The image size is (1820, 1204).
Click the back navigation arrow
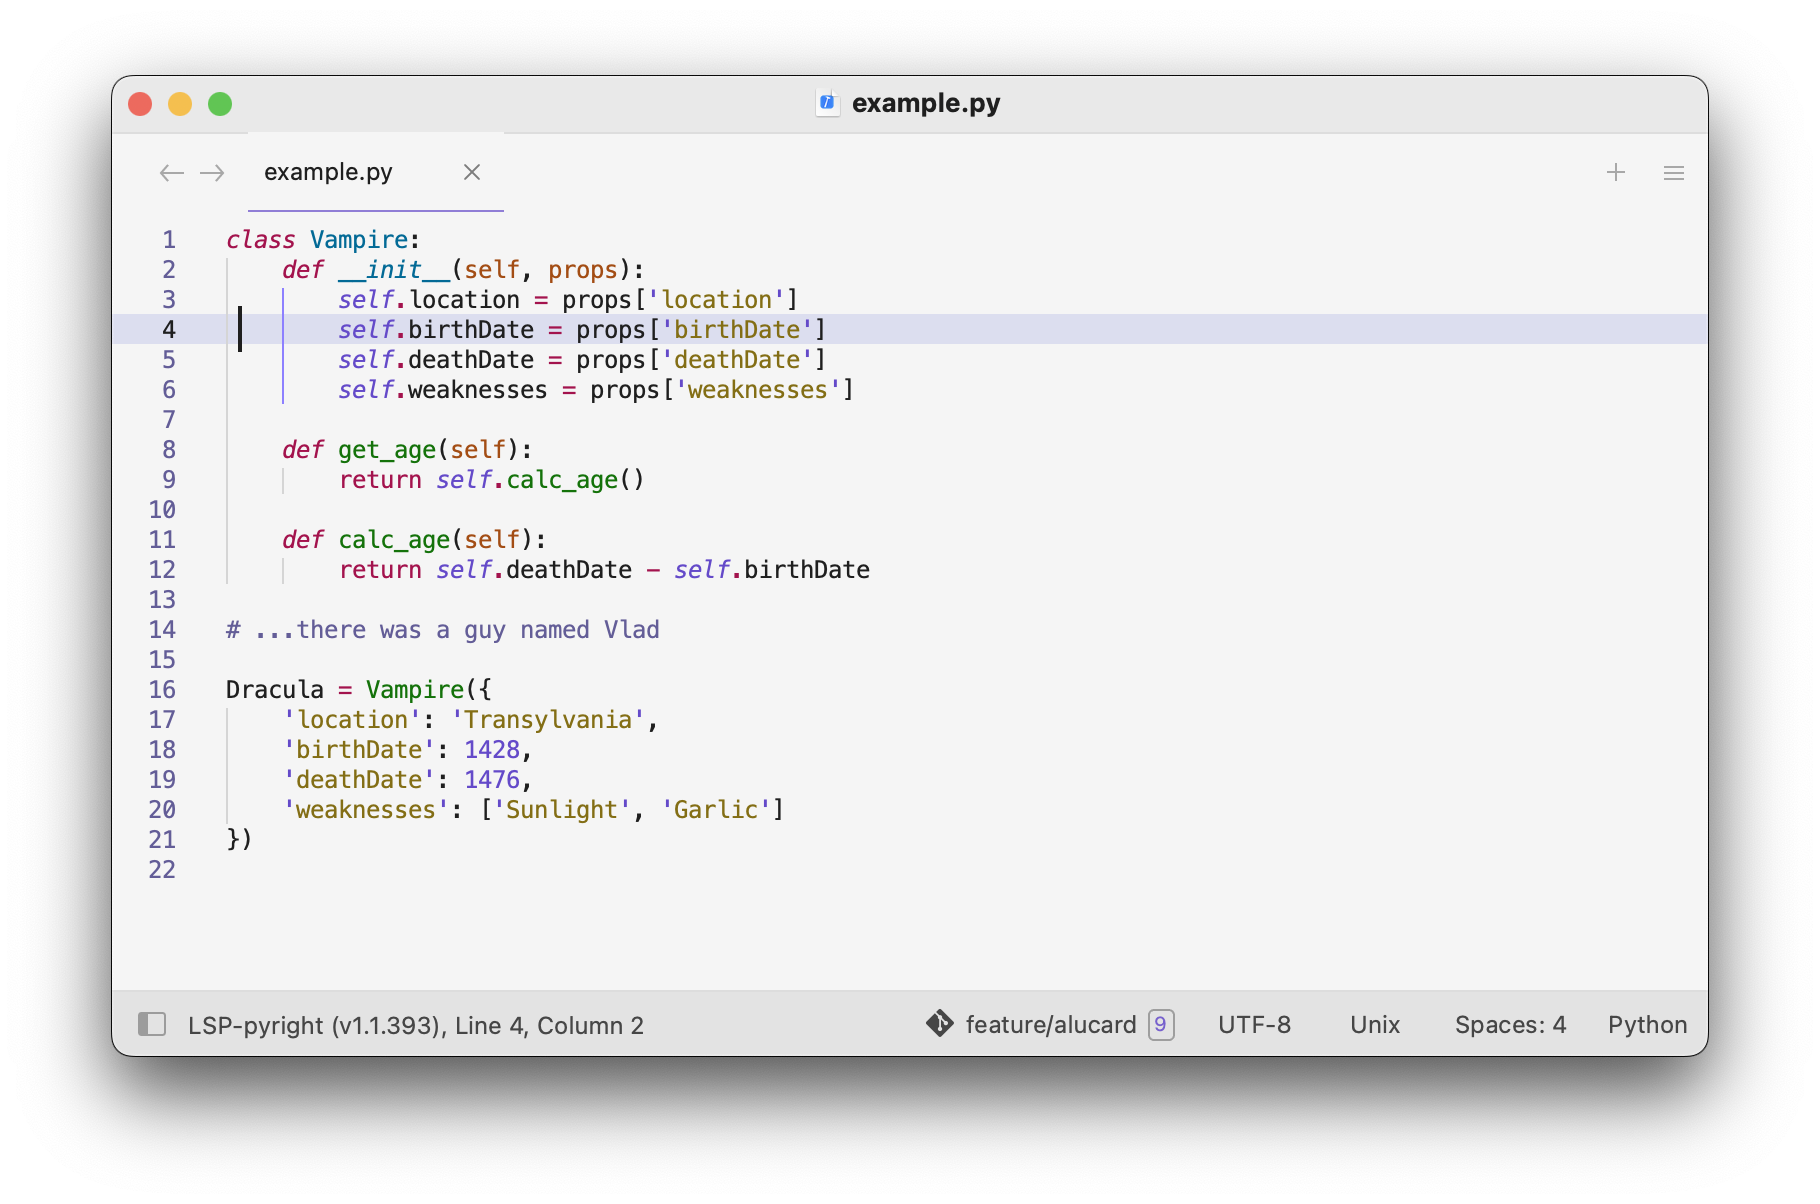click(x=171, y=173)
